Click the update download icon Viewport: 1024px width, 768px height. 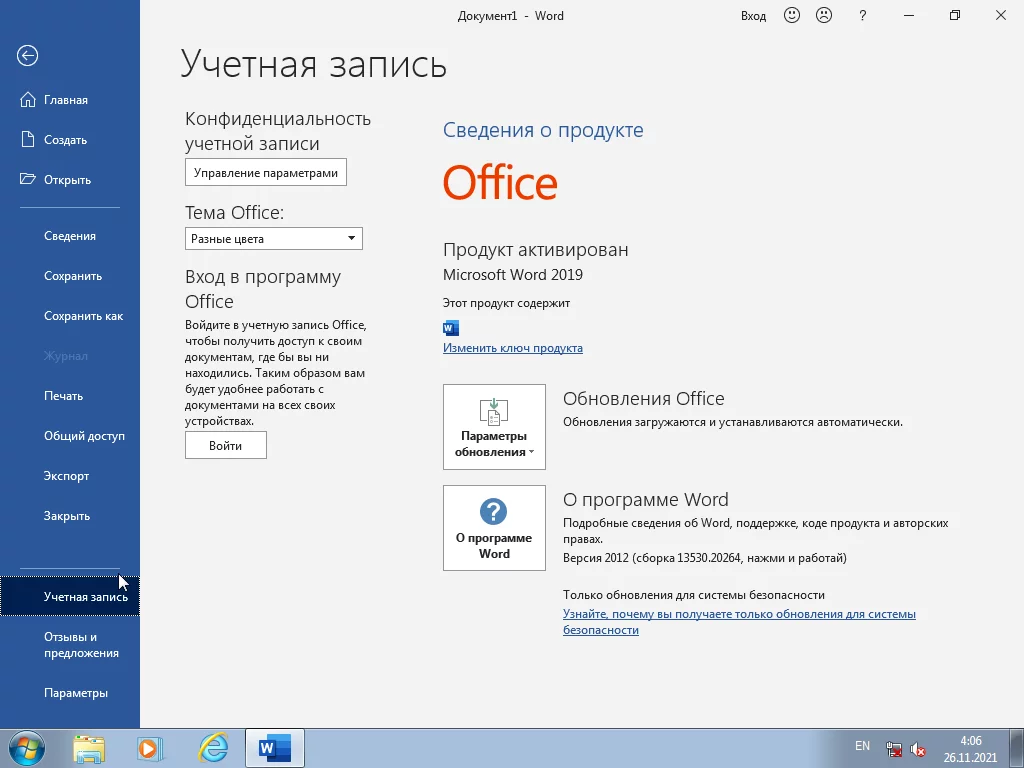coord(494,411)
